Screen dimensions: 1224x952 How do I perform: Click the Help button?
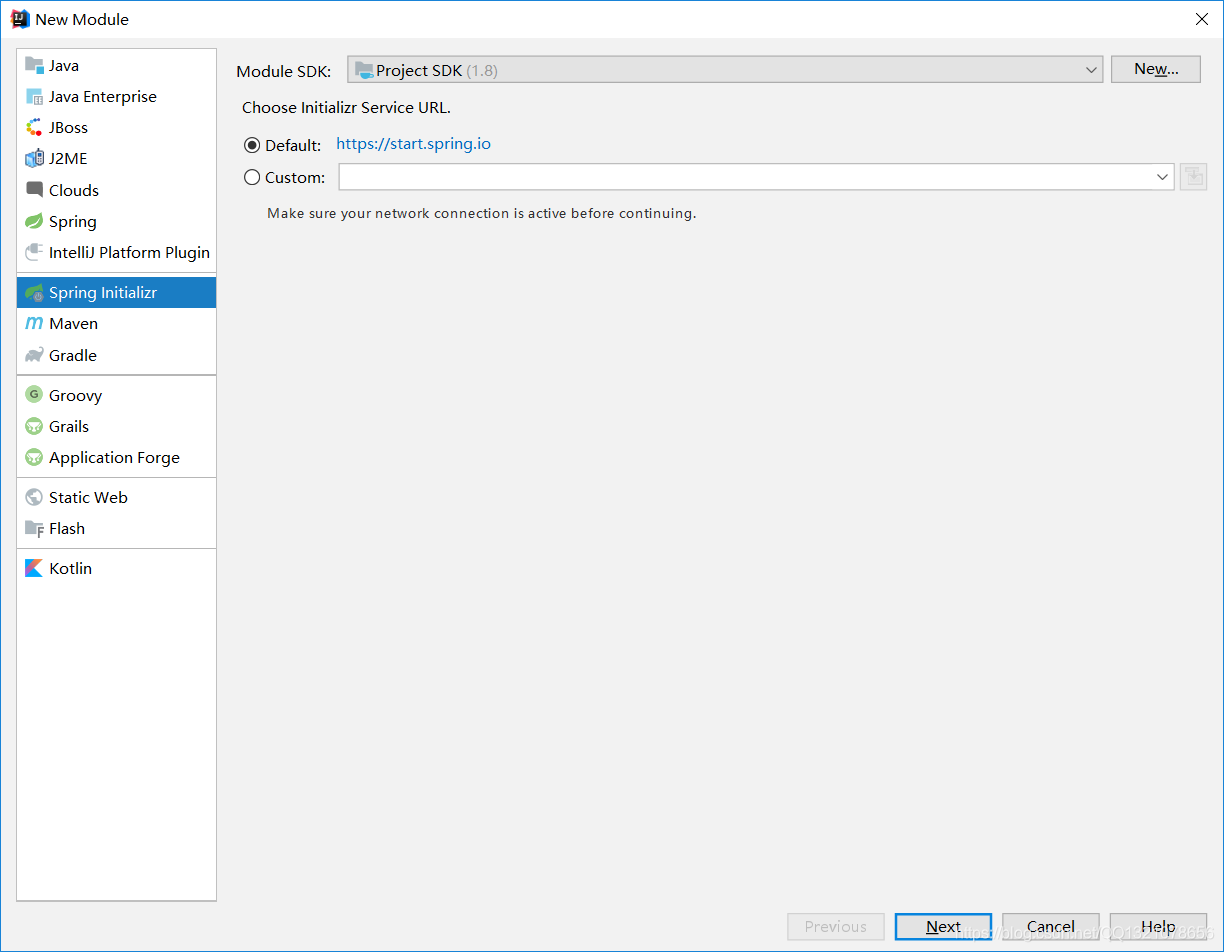1158,927
